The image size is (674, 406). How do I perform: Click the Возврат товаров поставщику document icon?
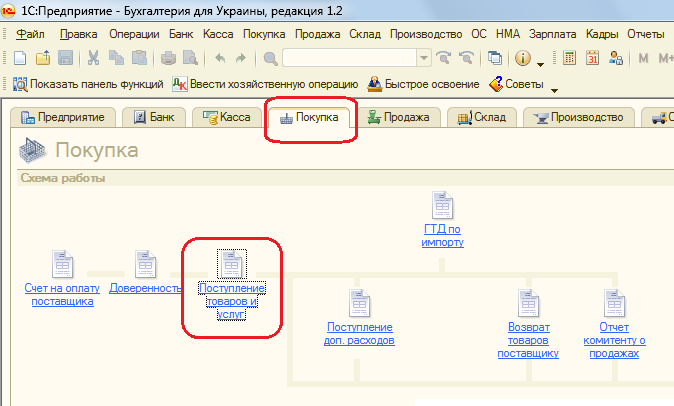pyautogui.click(x=528, y=303)
